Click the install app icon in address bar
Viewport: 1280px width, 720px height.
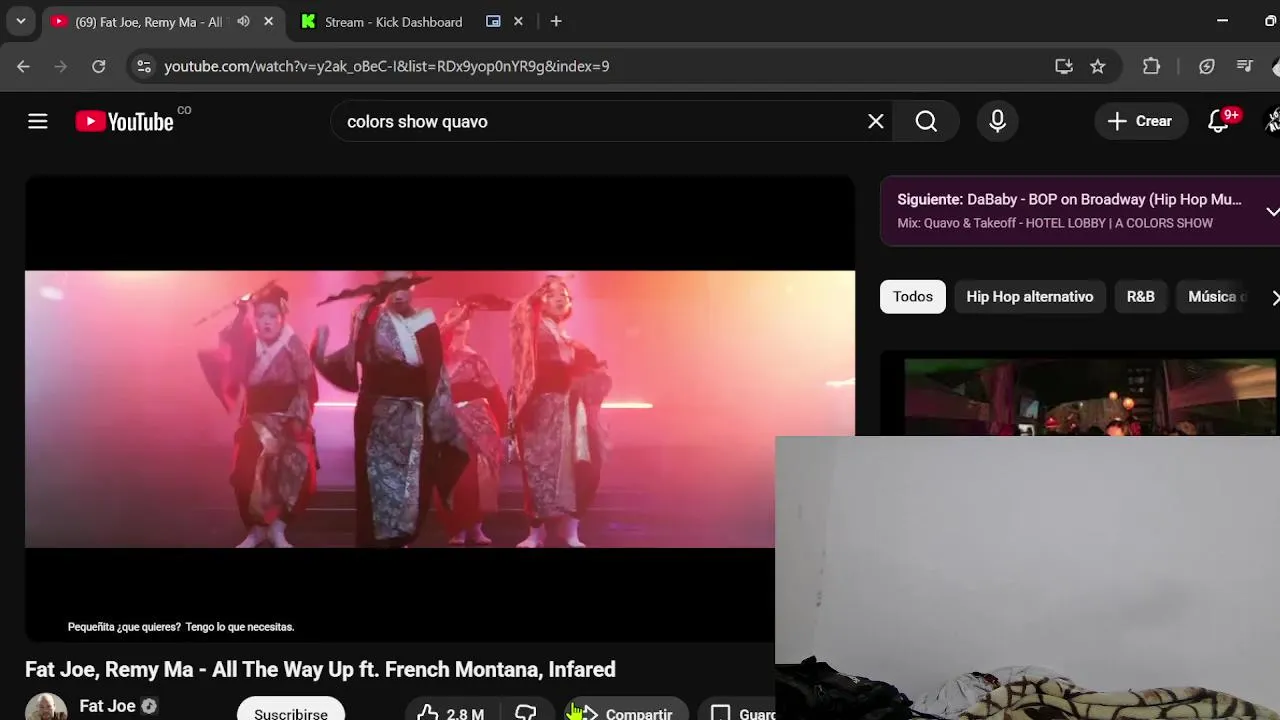(1064, 66)
